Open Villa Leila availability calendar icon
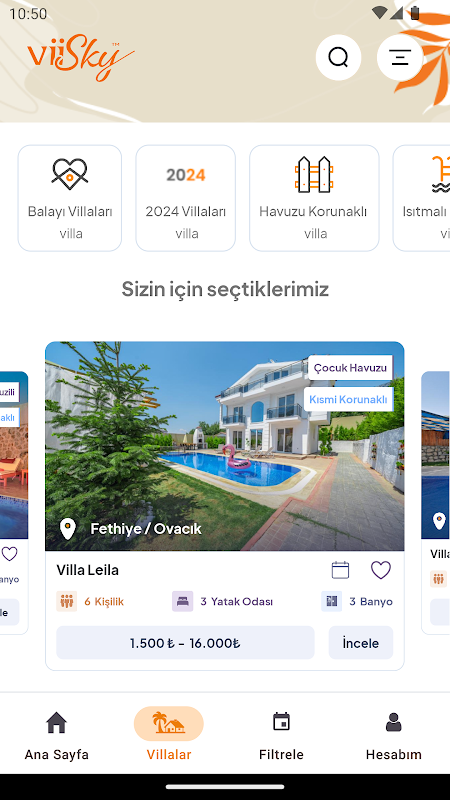The image size is (450, 800). coord(340,570)
